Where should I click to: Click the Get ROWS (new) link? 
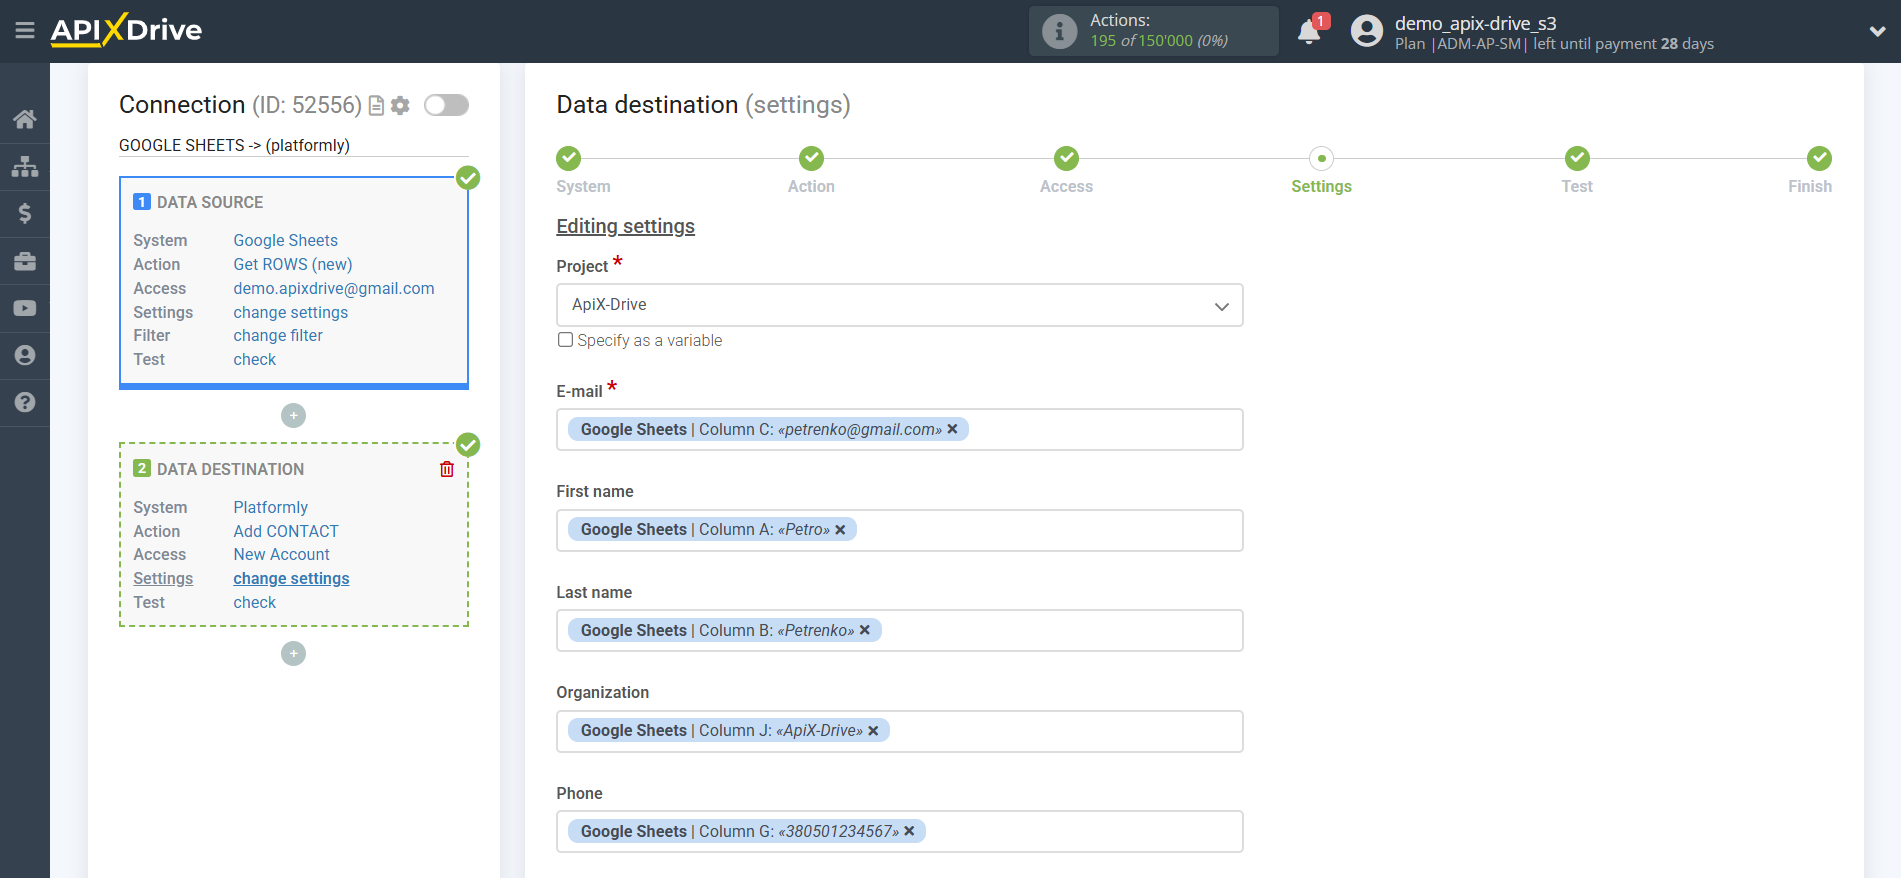pos(293,264)
